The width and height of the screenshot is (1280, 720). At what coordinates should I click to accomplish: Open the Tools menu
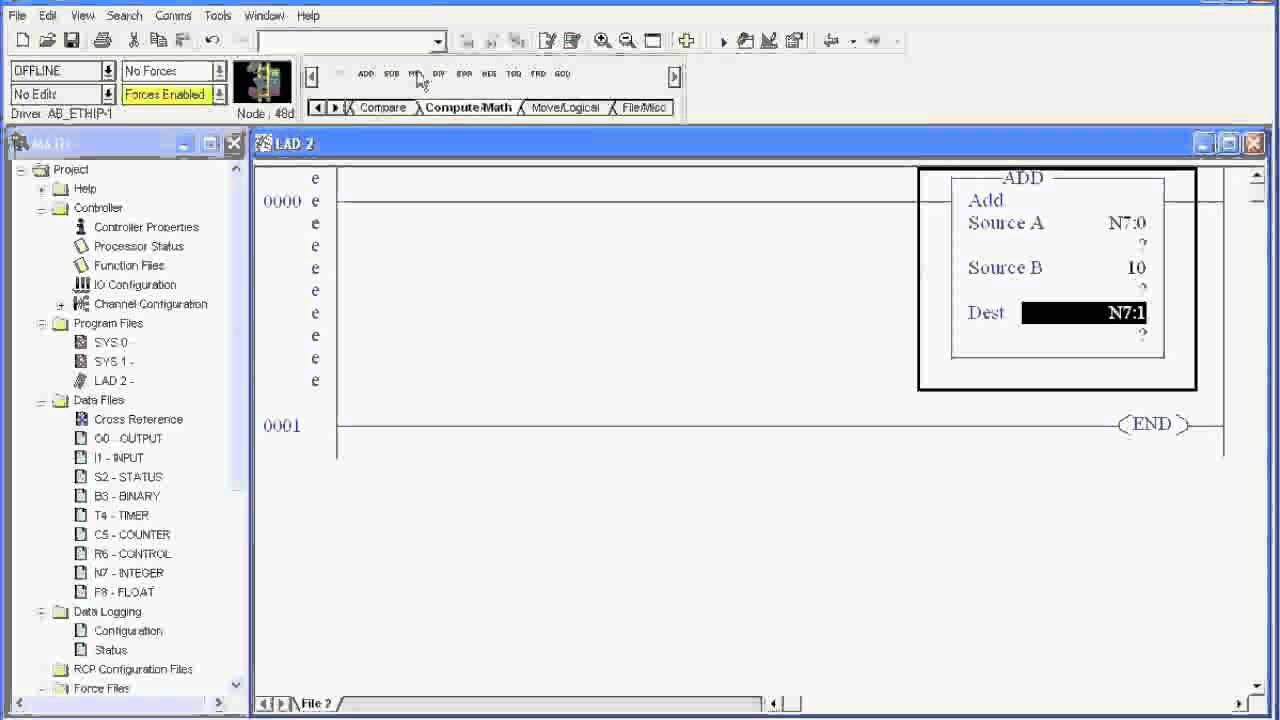point(218,16)
